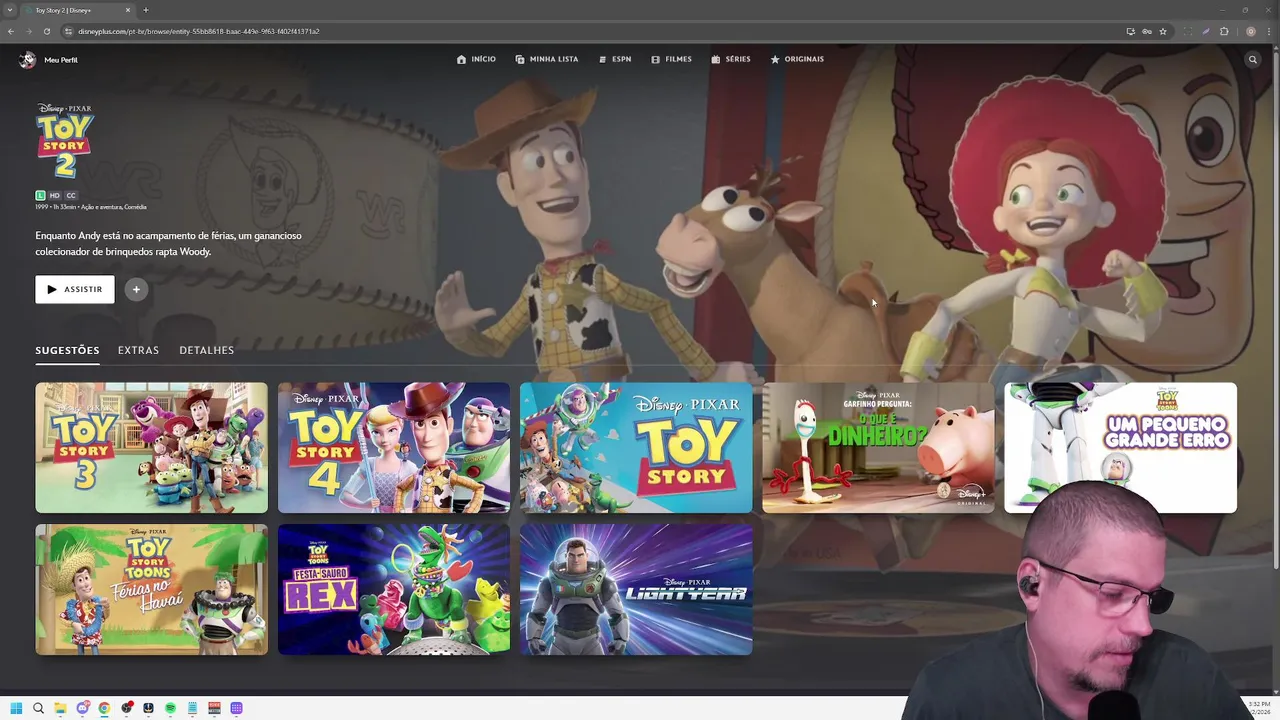The width and height of the screenshot is (1280, 720).
Task: Switch to the Extras tab
Action: [x=138, y=350]
